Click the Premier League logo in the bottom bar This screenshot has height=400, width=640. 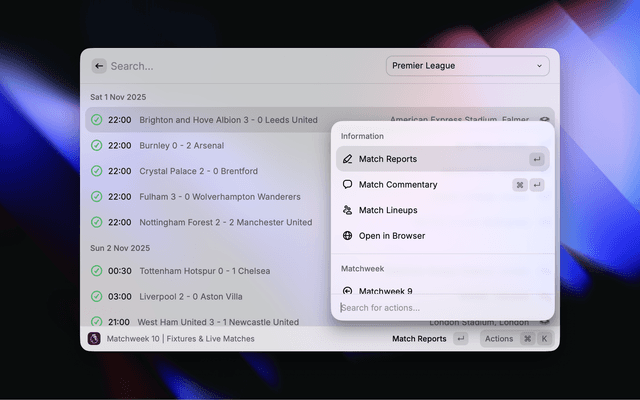pyautogui.click(x=94, y=339)
